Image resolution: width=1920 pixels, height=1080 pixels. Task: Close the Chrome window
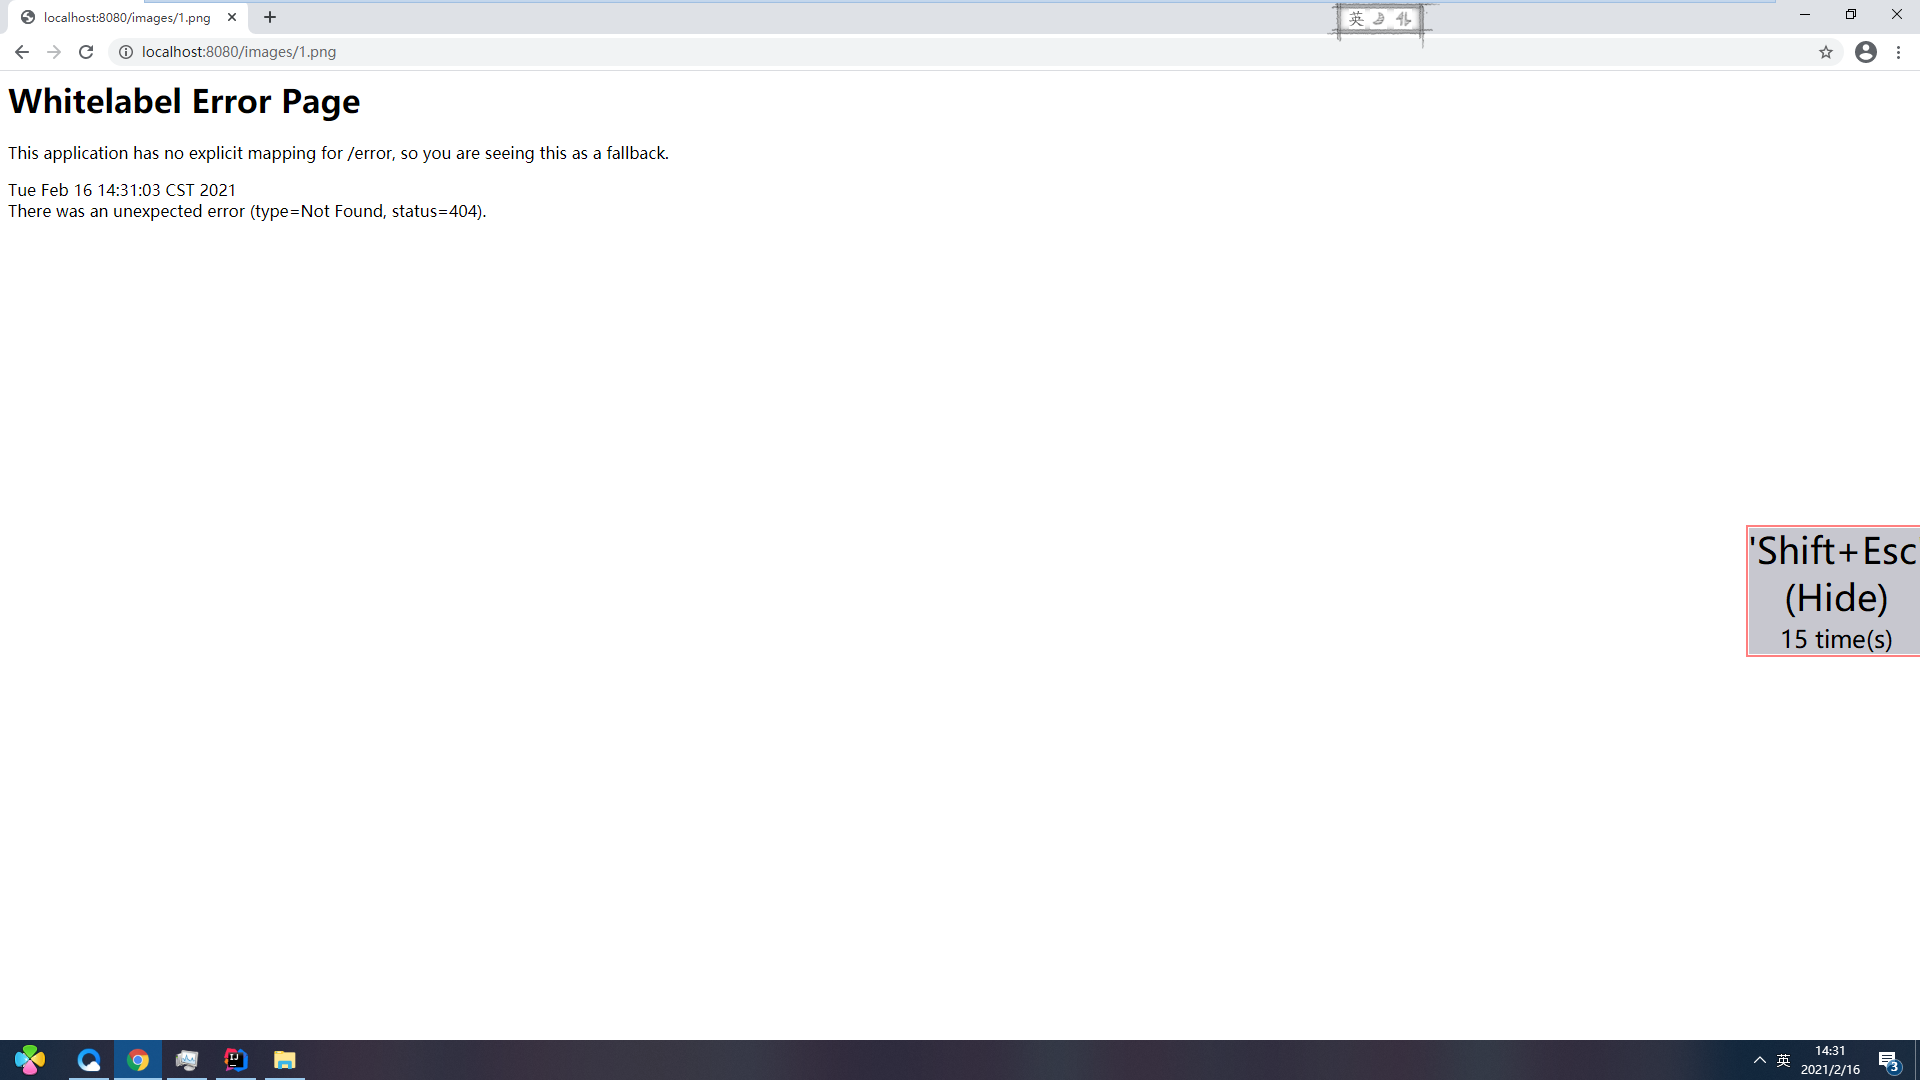1897,14
